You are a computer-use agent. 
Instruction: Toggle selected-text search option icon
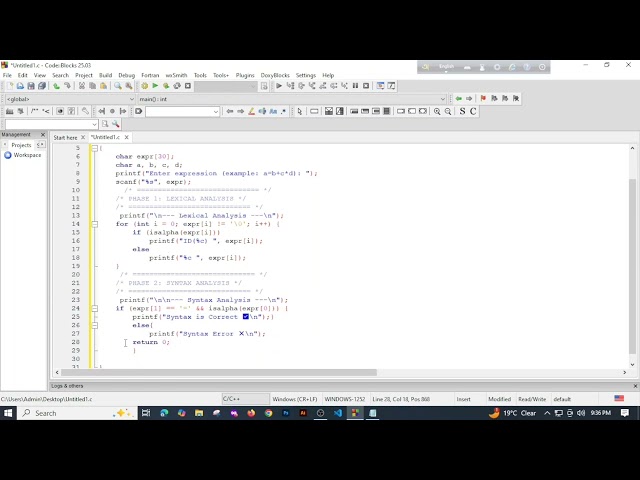pos(262,111)
